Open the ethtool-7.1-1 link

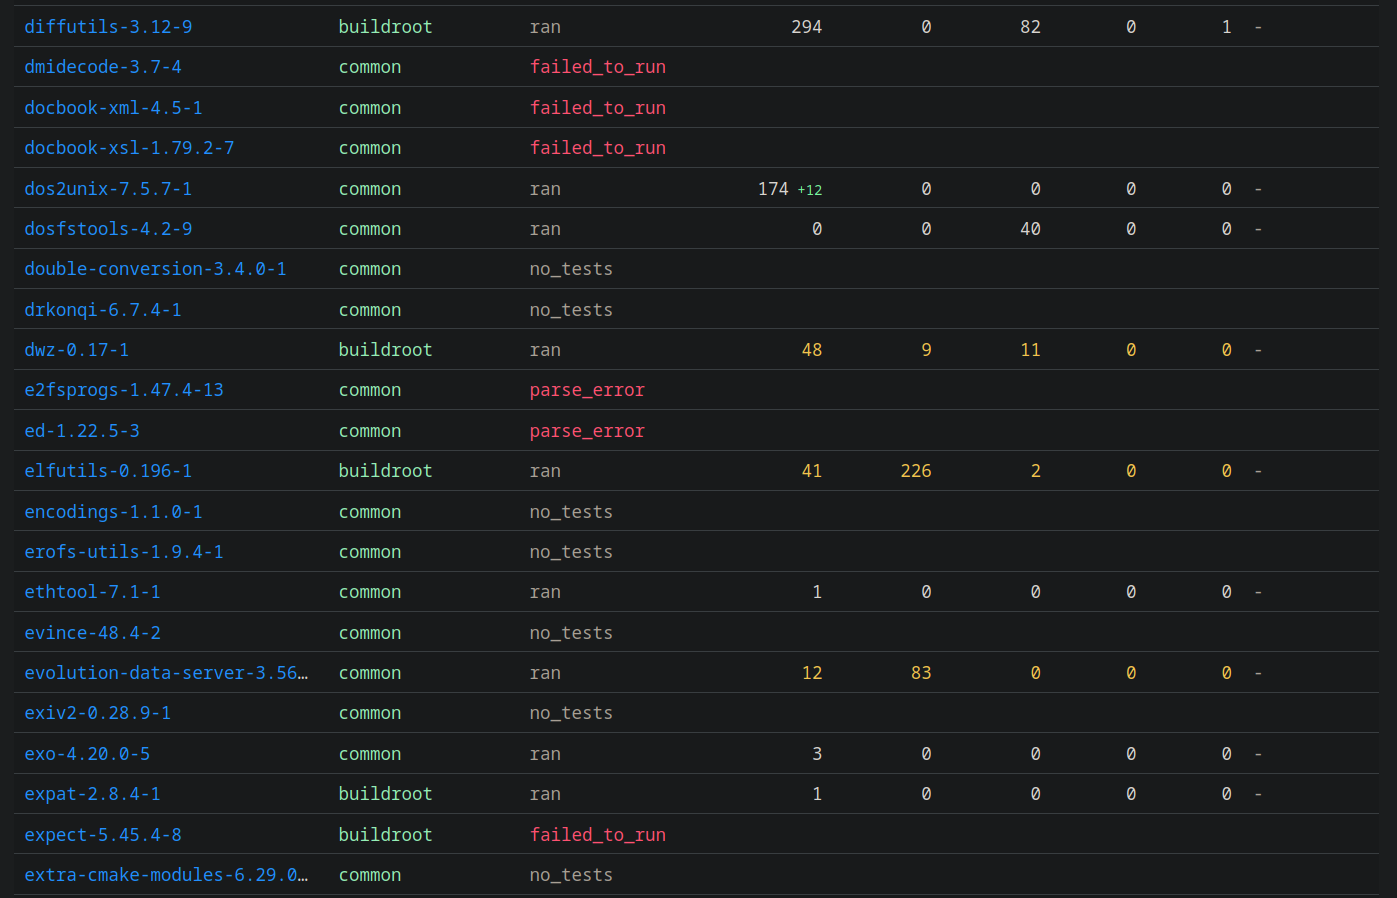[92, 592]
